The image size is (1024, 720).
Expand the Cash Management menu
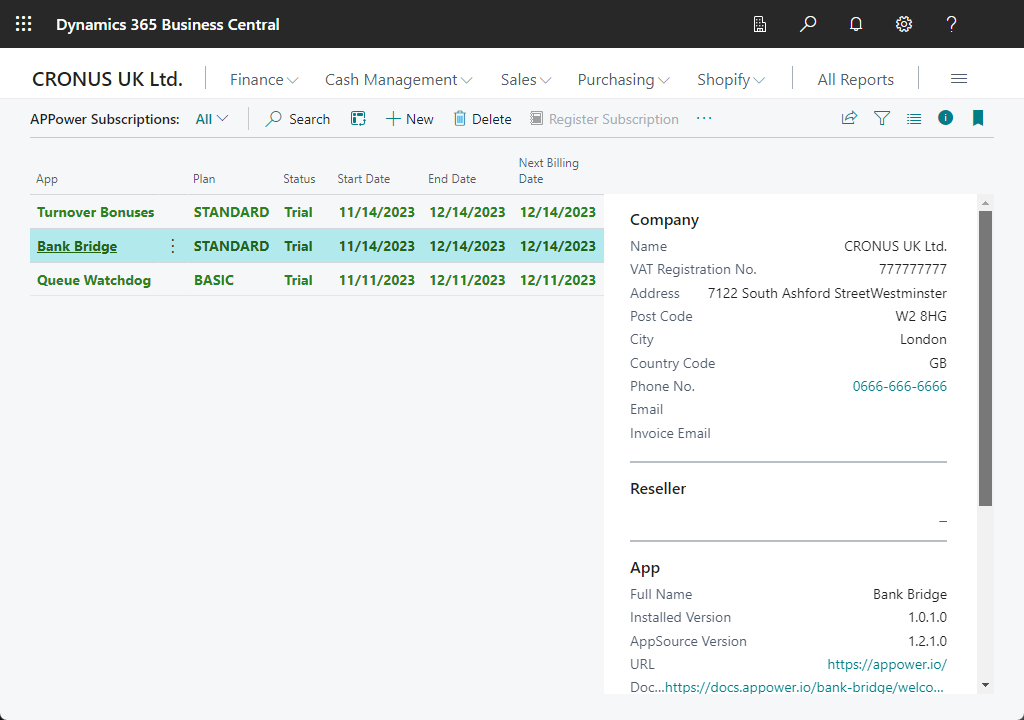tap(398, 80)
